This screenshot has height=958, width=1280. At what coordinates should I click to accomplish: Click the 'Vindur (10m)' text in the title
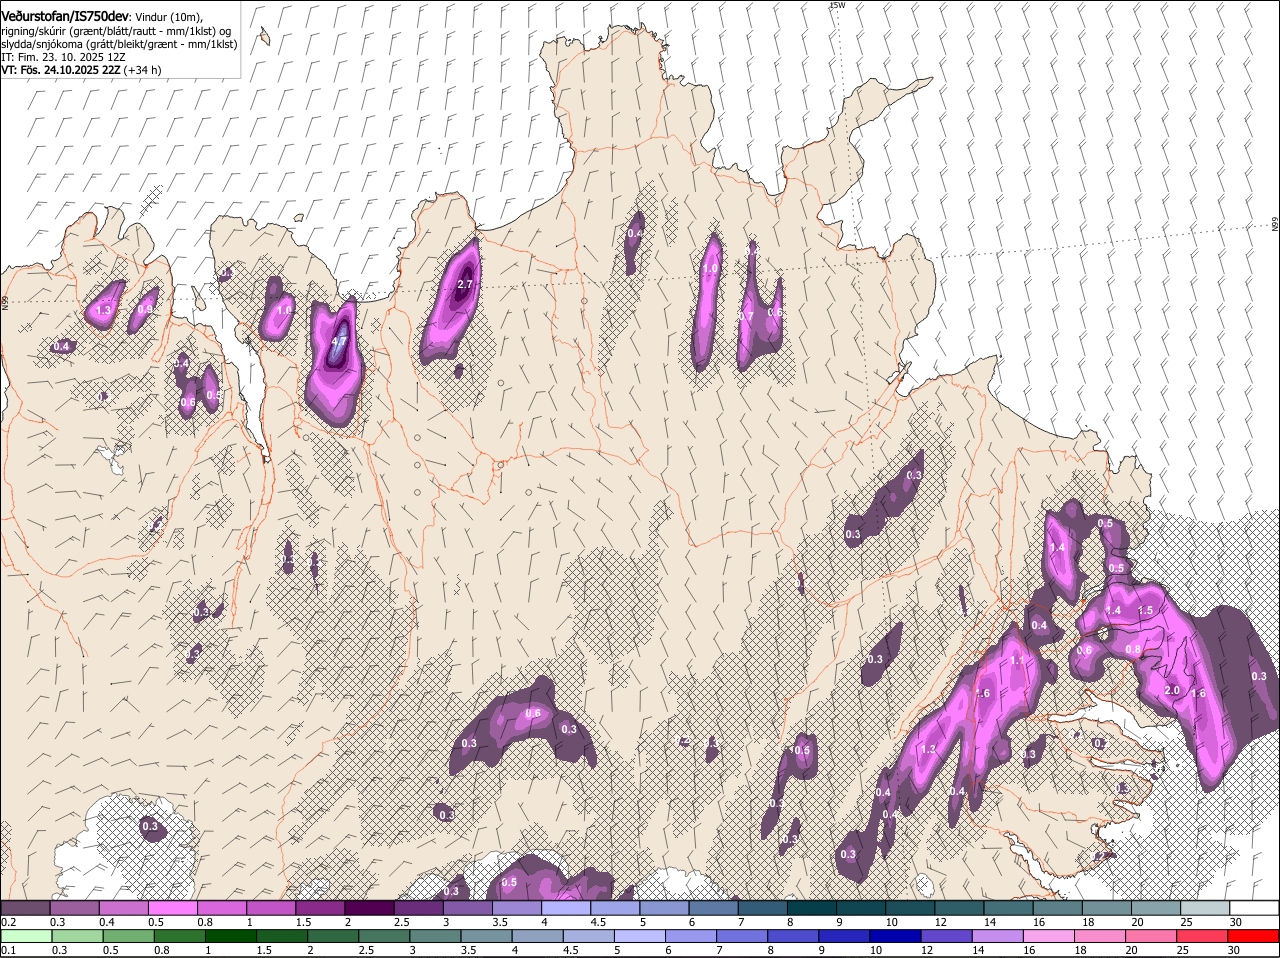pyautogui.click(x=167, y=18)
